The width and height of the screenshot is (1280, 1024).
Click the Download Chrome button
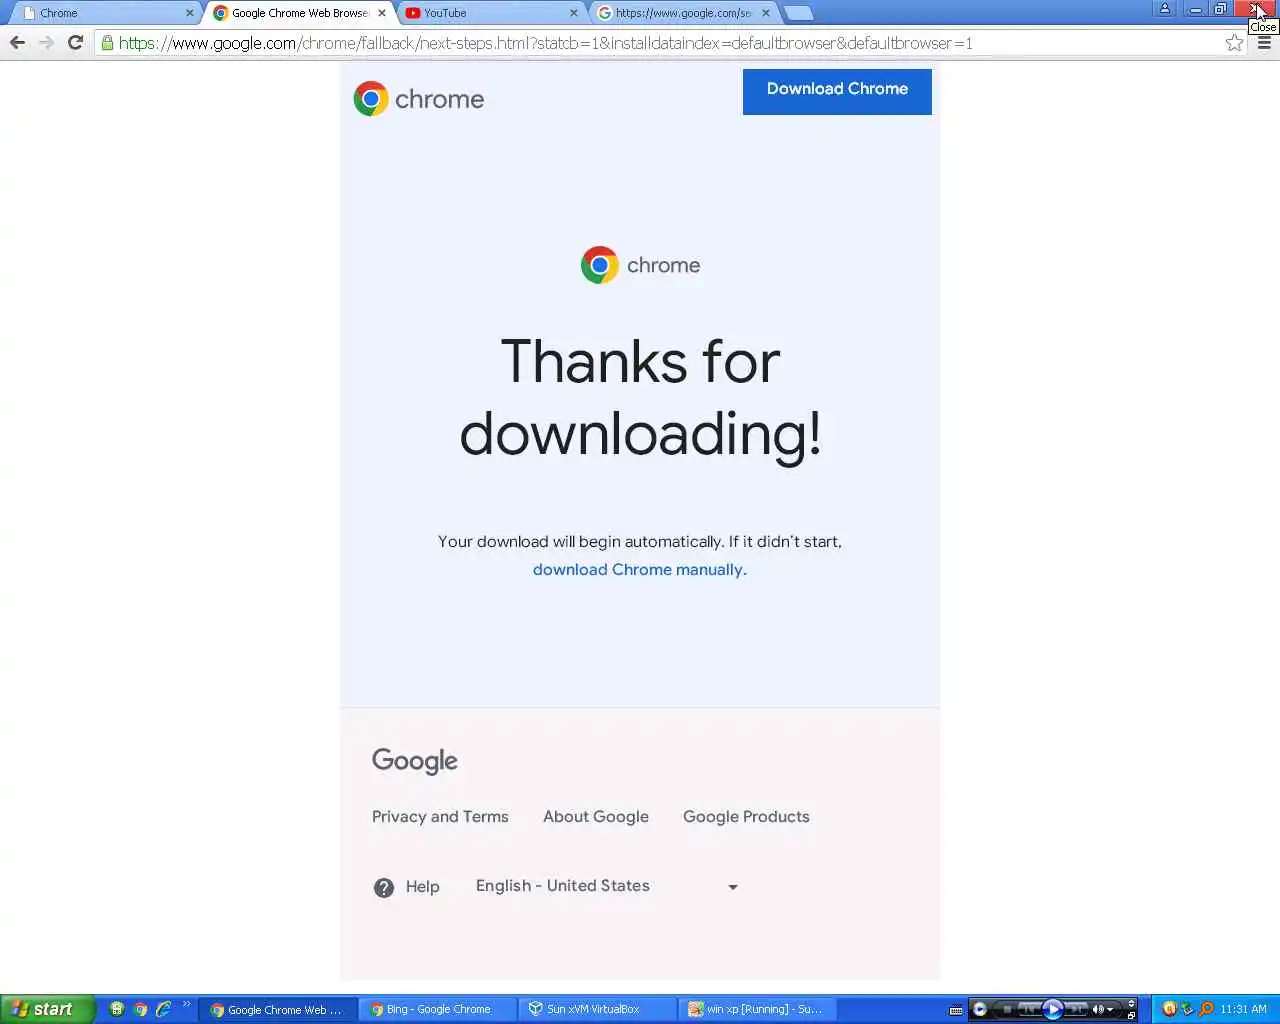click(837, 91)
